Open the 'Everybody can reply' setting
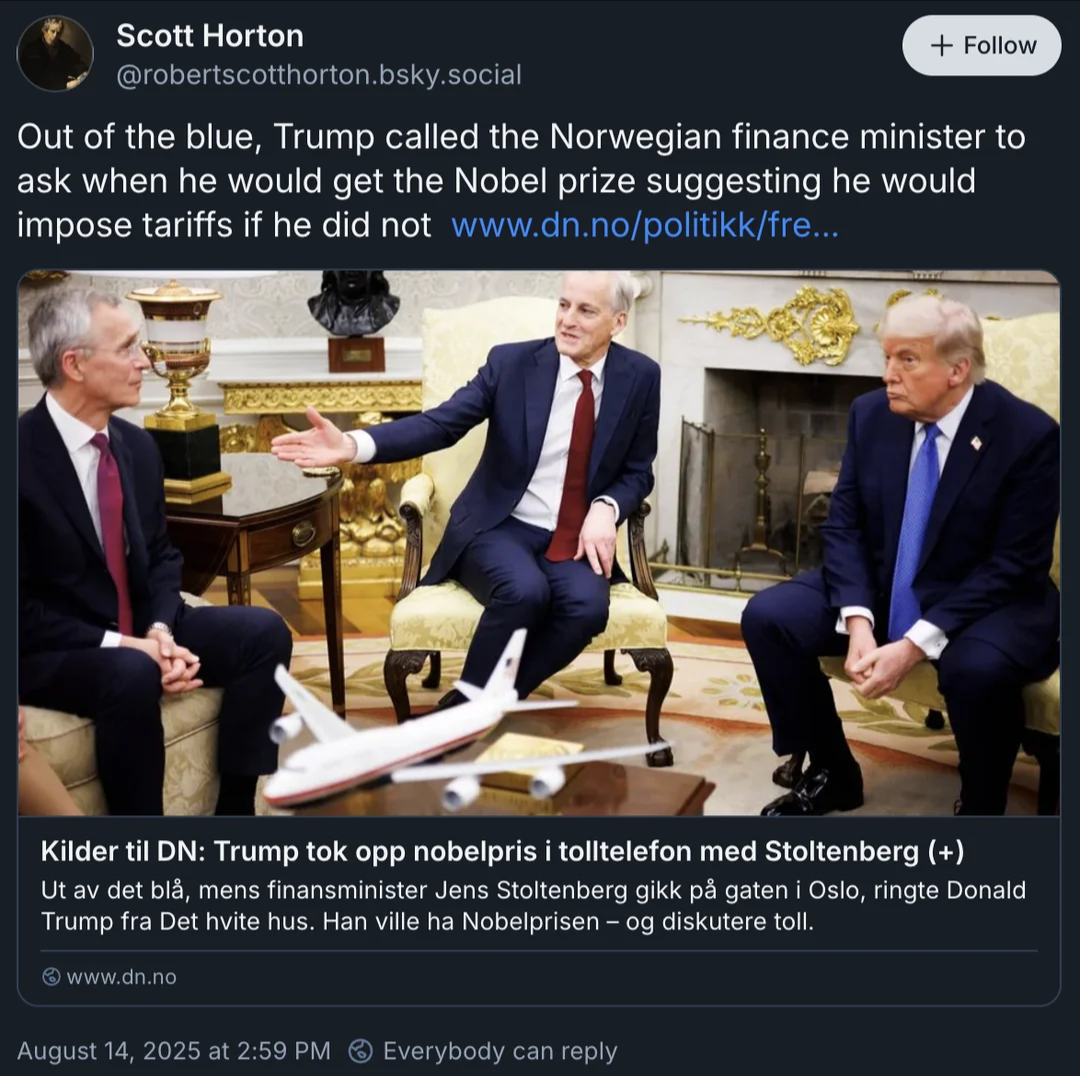1080x1076 pixels. click(x=500, y=1051)
